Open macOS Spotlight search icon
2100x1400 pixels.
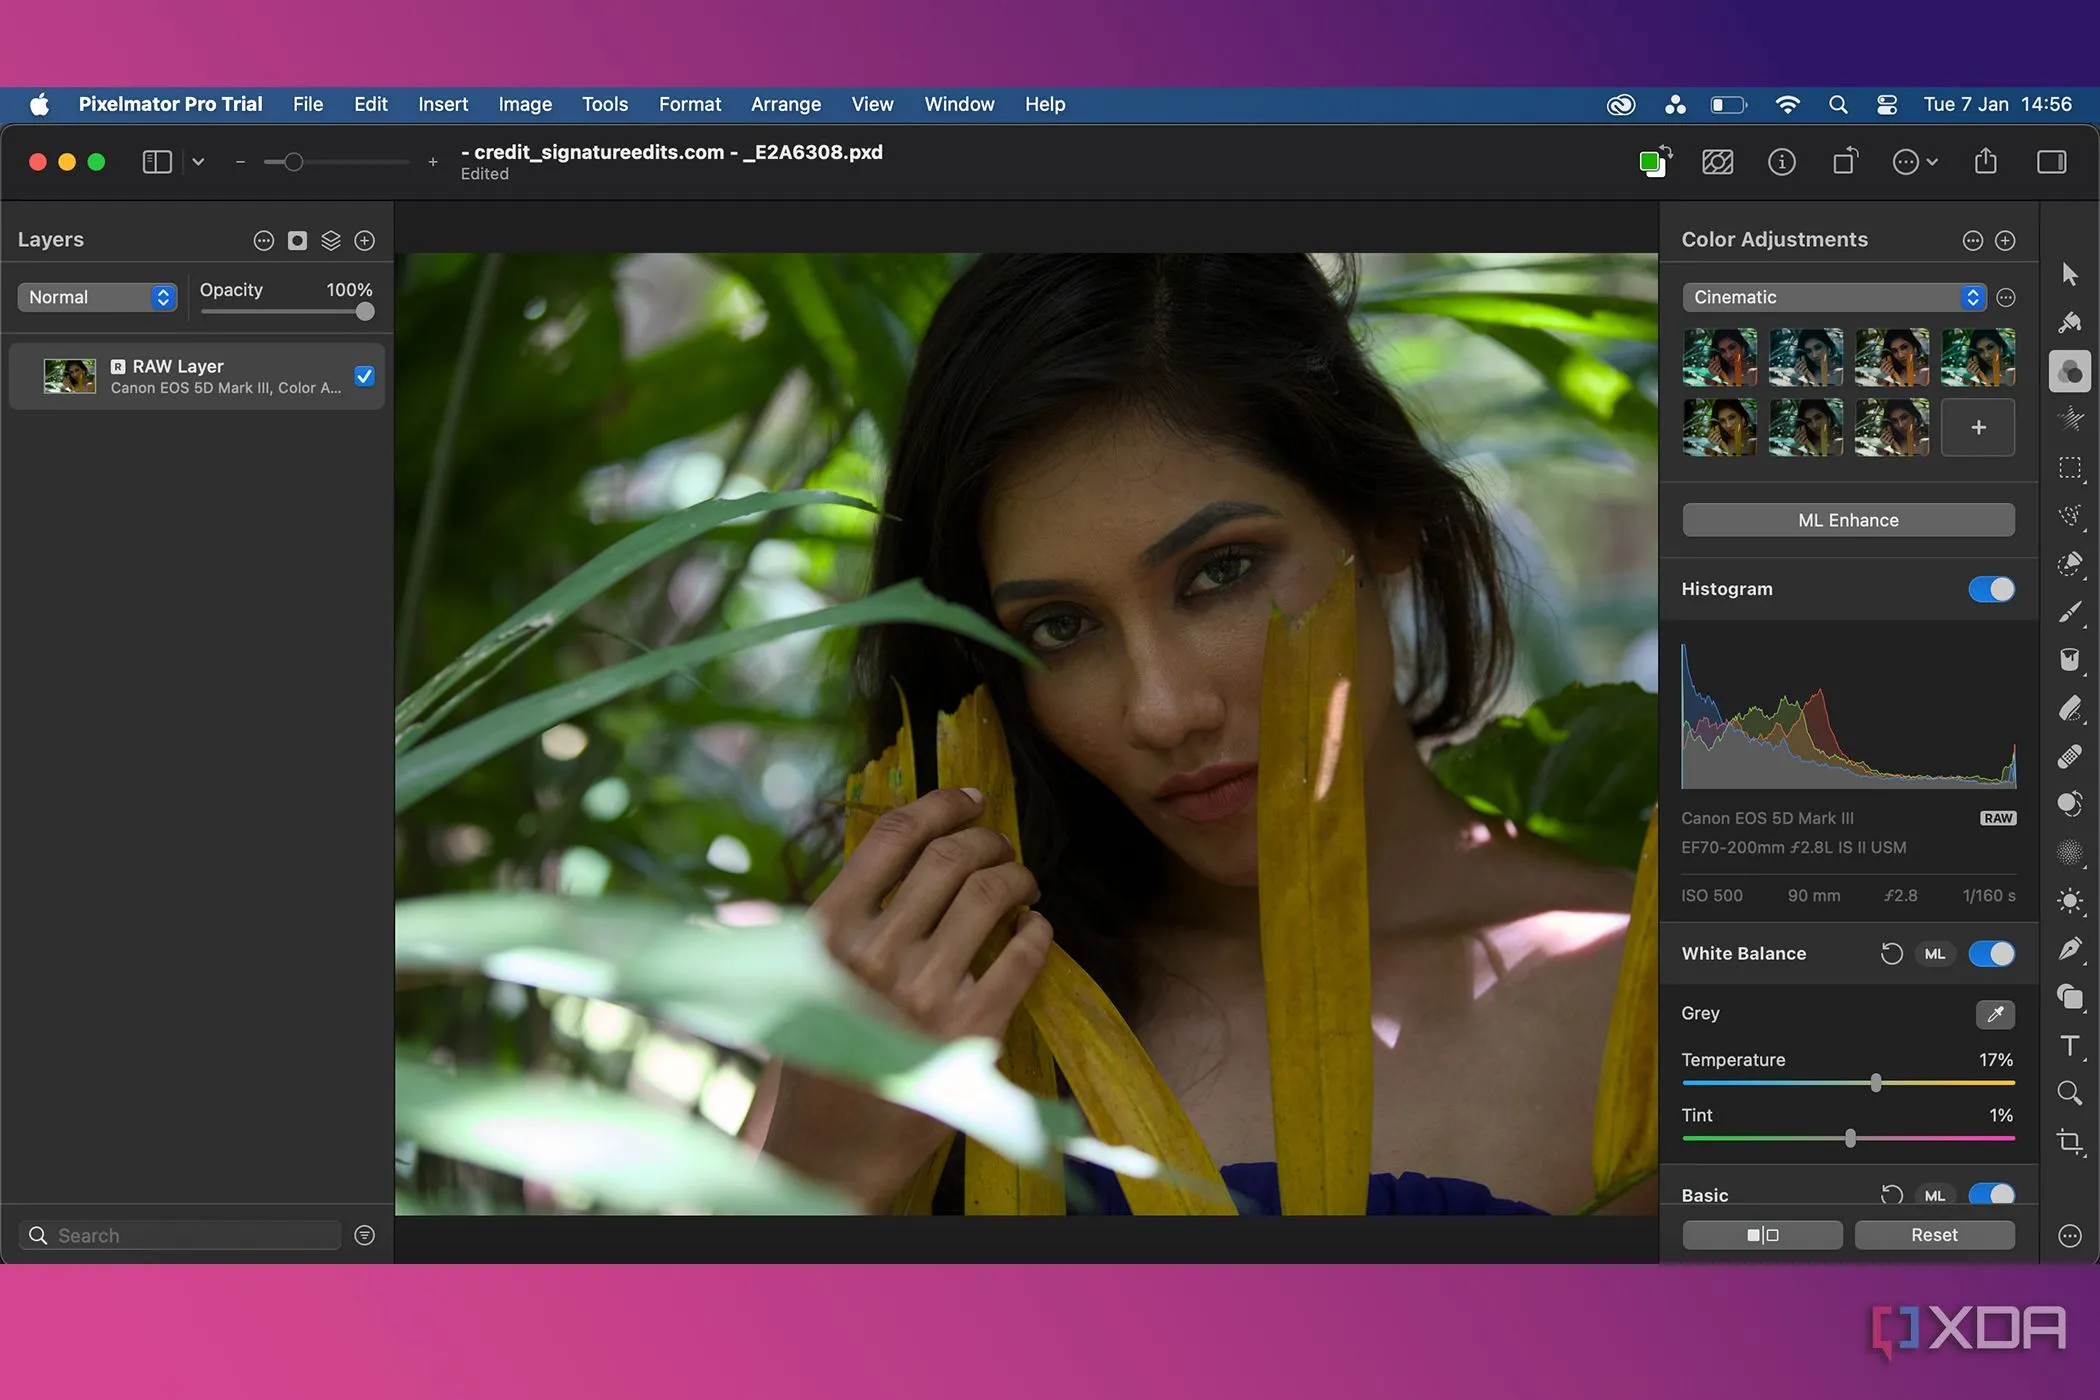[x=1837, y=104]
